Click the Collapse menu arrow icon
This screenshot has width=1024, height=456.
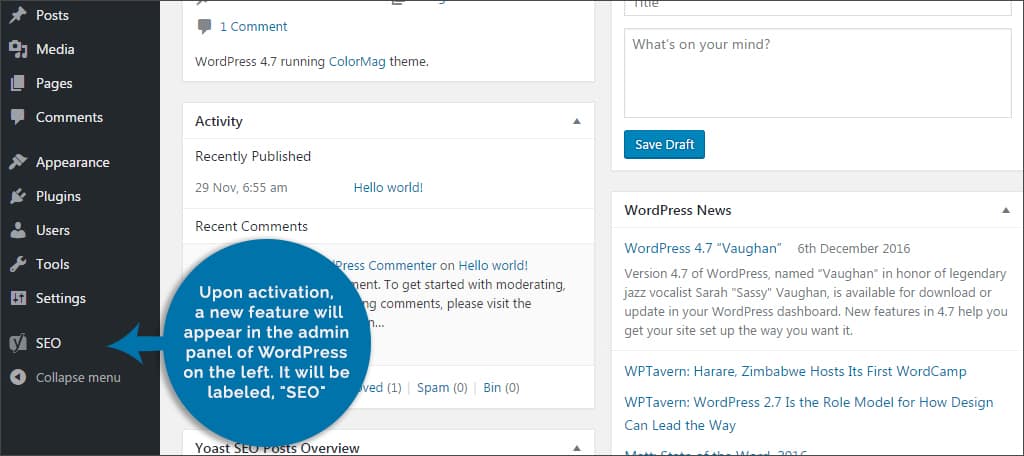pos(18,377)
